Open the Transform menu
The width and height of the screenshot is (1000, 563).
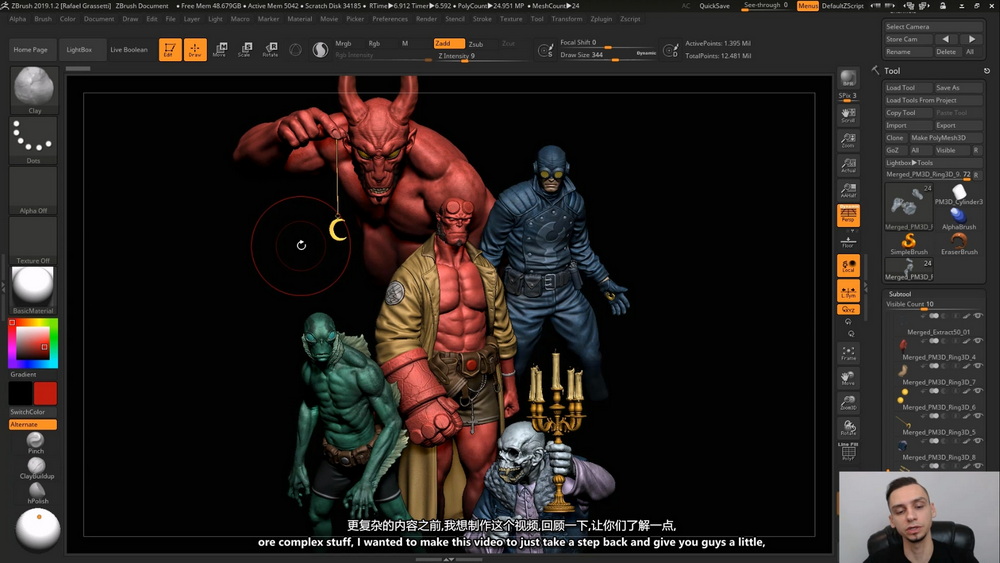566,19
